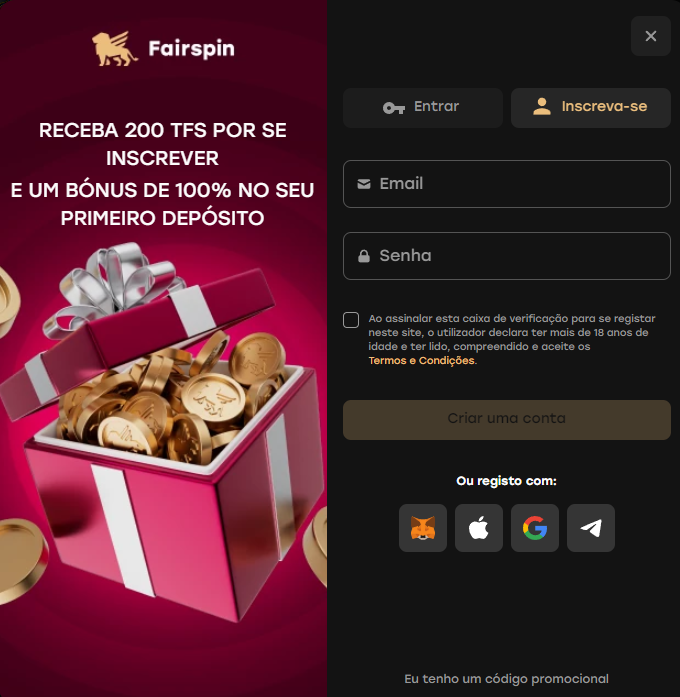Click the key icon on Entrar tab
This screenshot has height=697, width=680.
[x=394, y=108]
